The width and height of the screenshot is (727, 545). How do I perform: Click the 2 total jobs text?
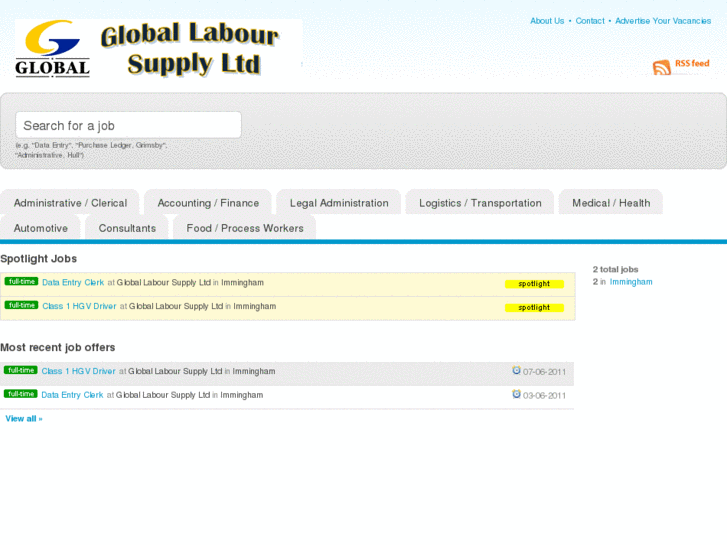(x=615, y=269)
